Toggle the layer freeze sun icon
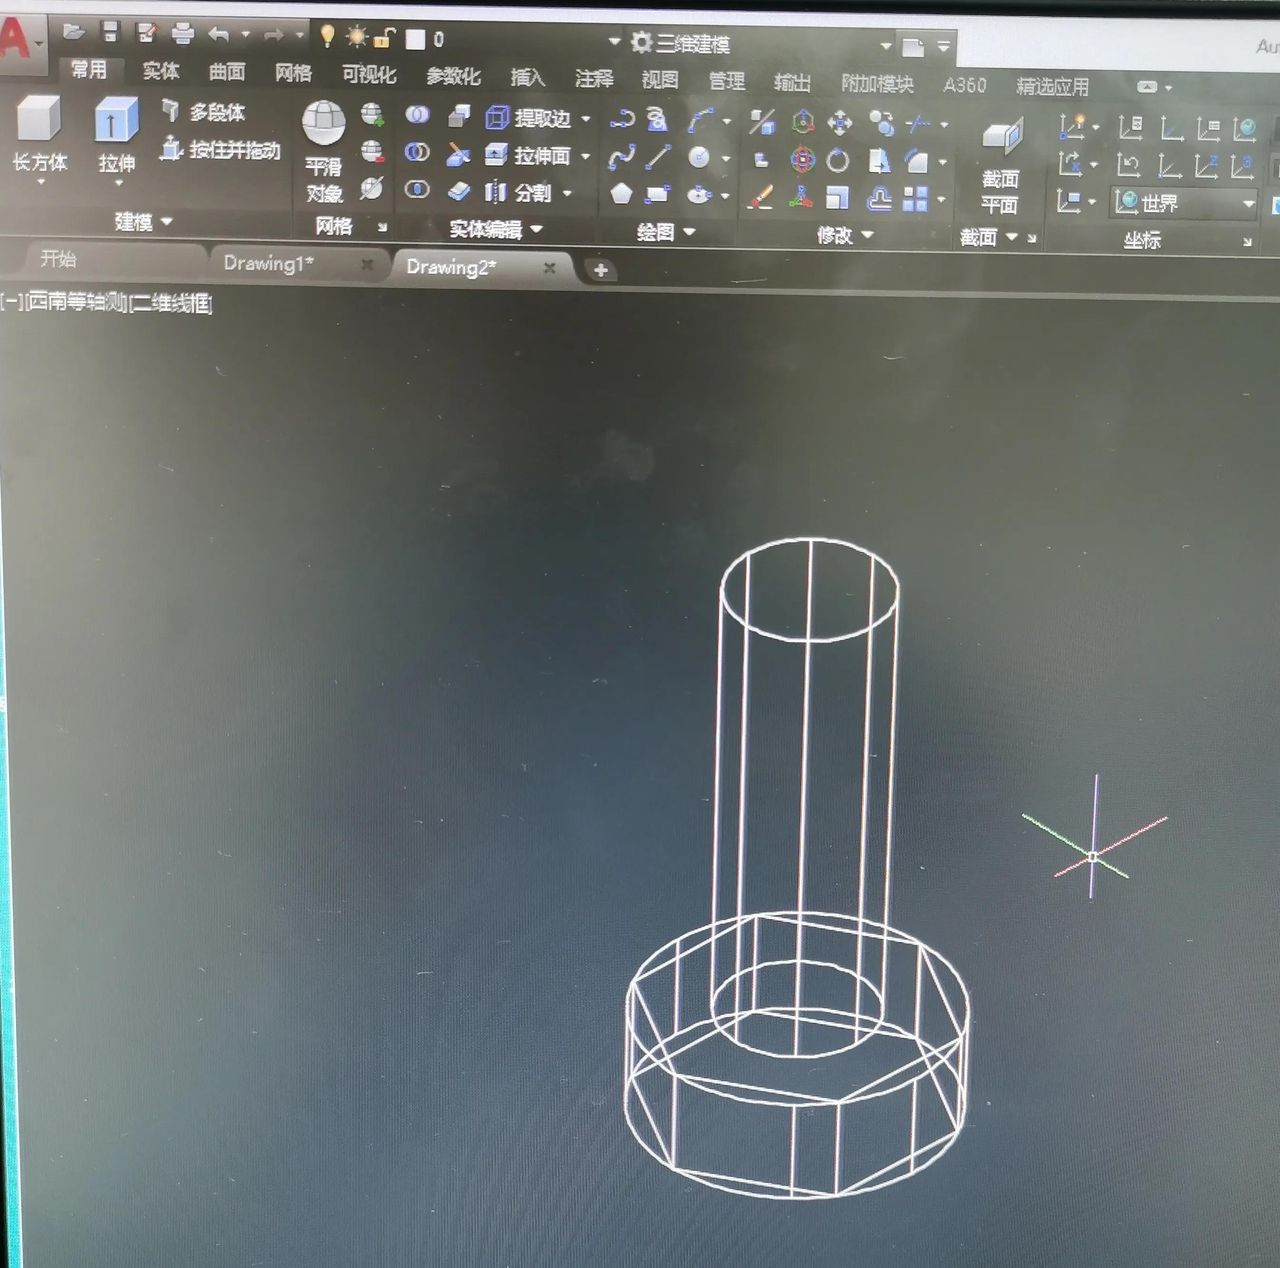1280x1268 pixels. pos(356,37)
